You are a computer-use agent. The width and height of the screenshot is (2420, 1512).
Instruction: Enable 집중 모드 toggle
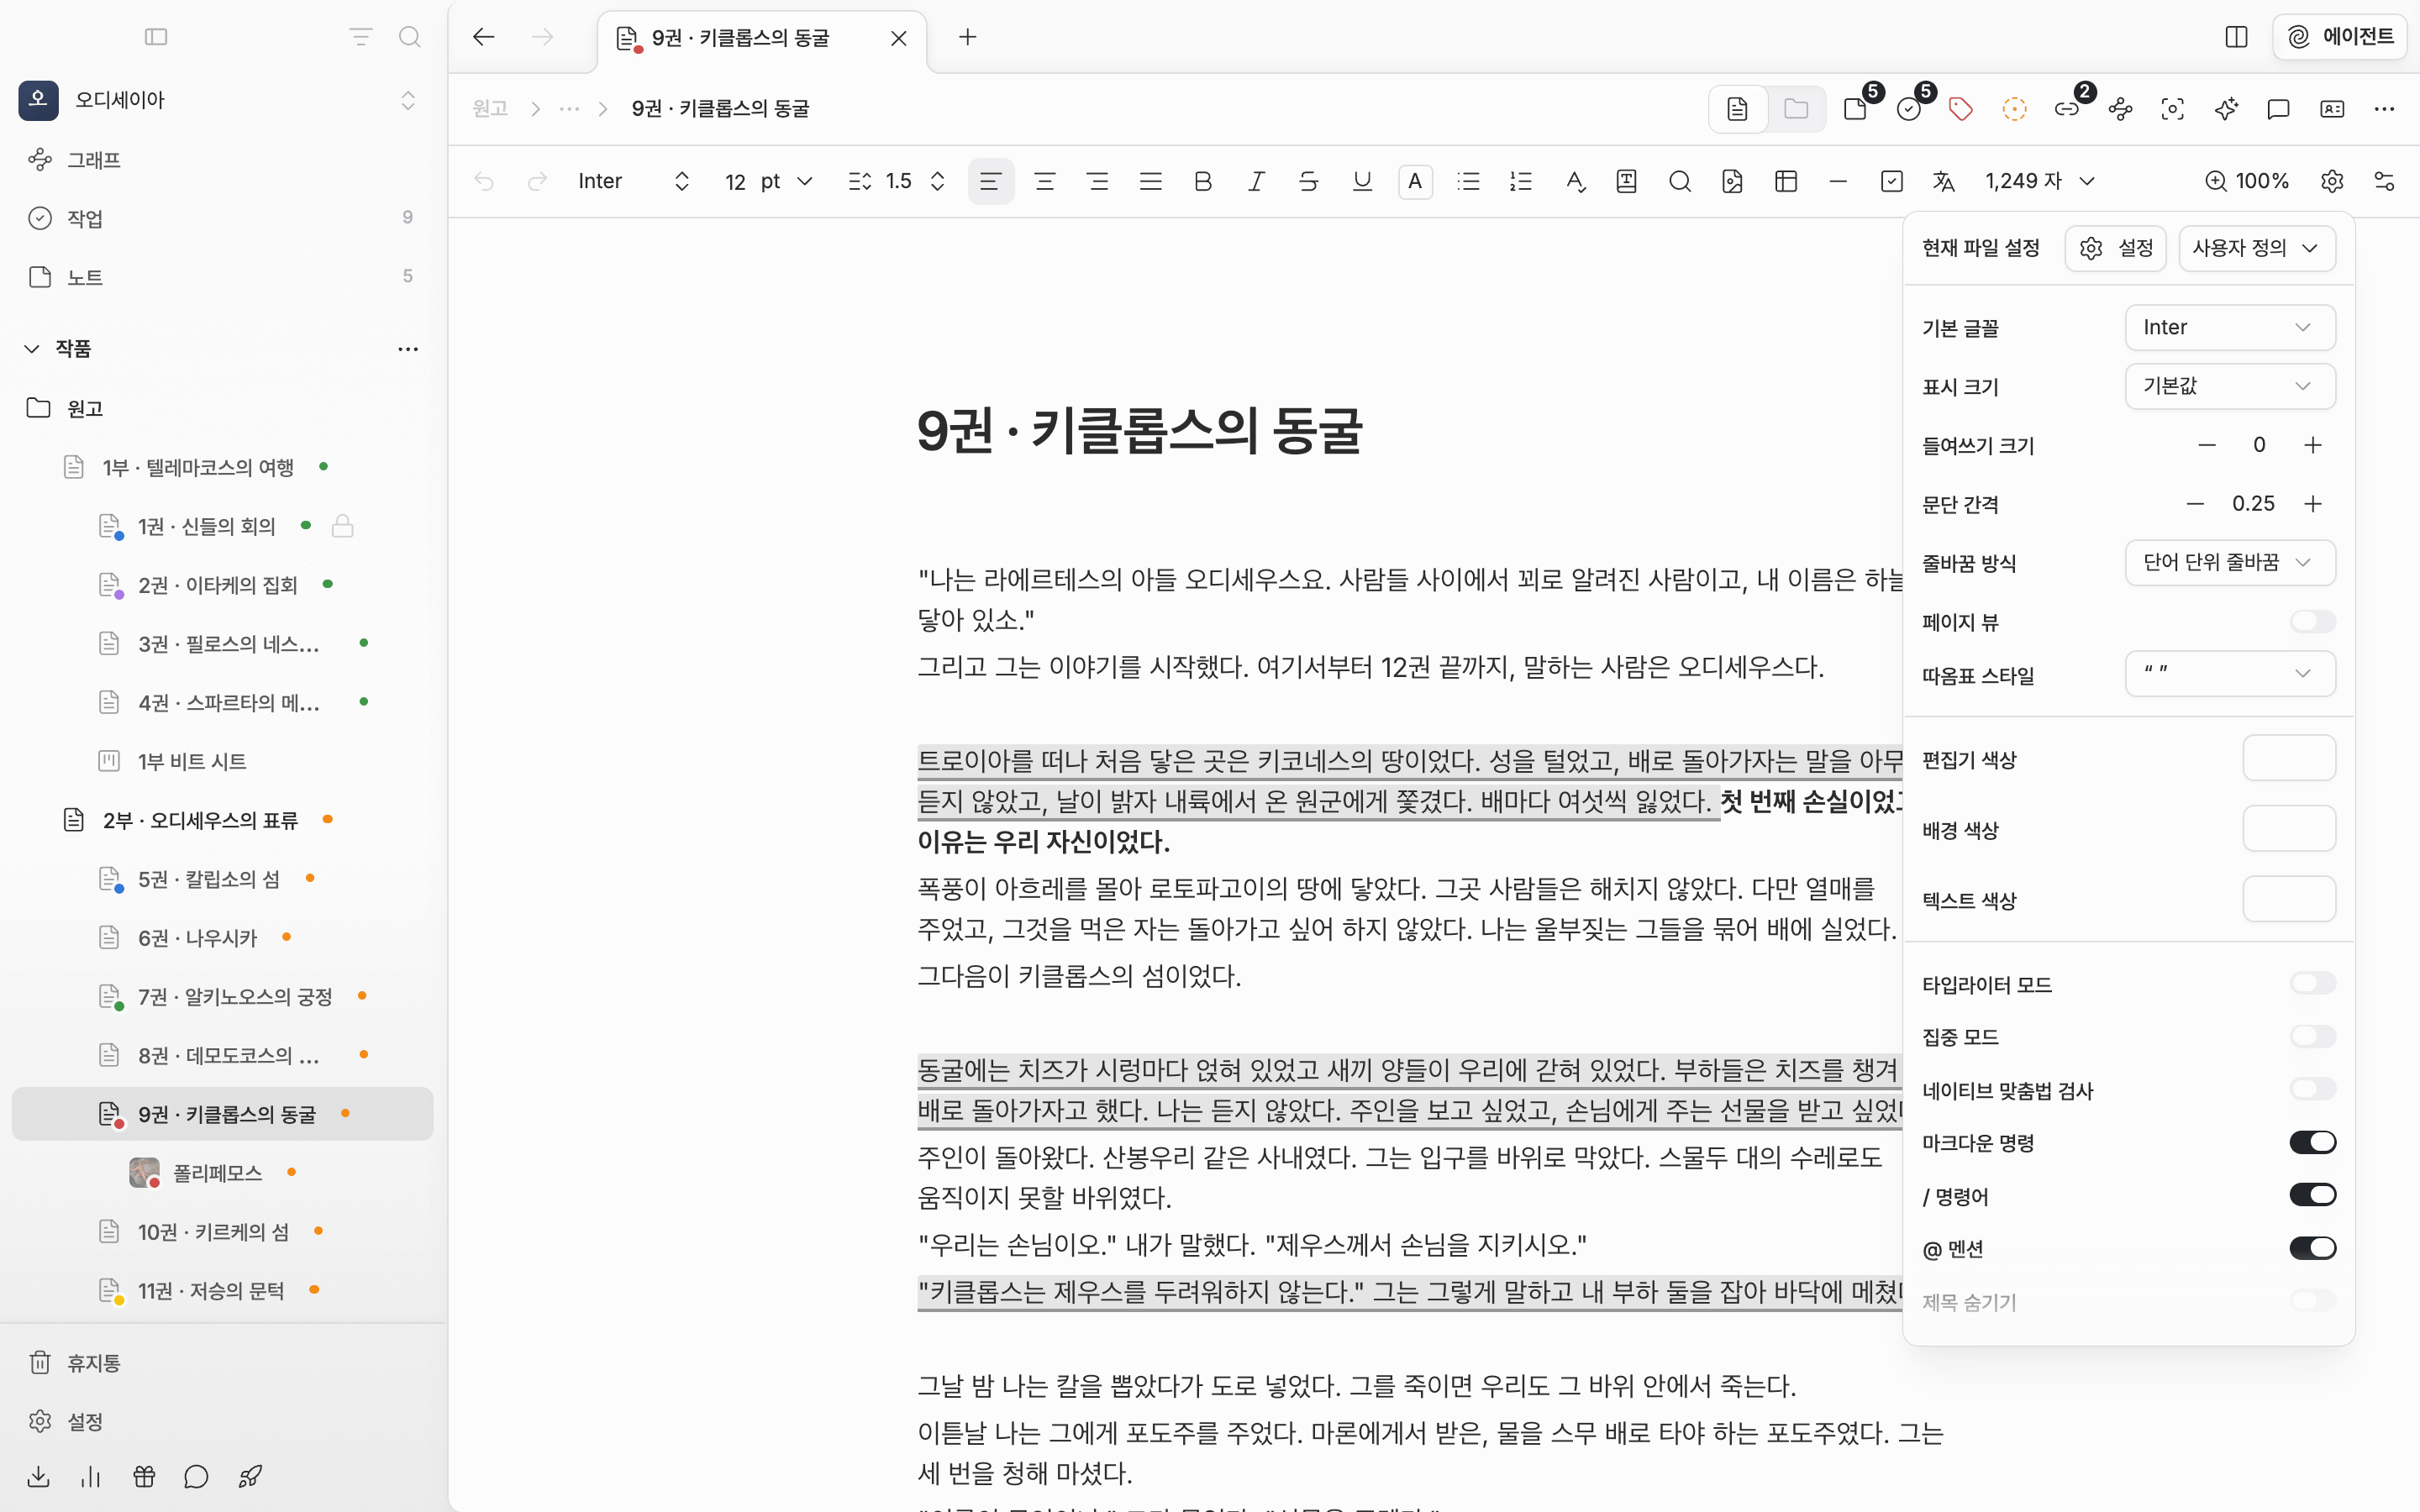(x=2312, y=1037)
